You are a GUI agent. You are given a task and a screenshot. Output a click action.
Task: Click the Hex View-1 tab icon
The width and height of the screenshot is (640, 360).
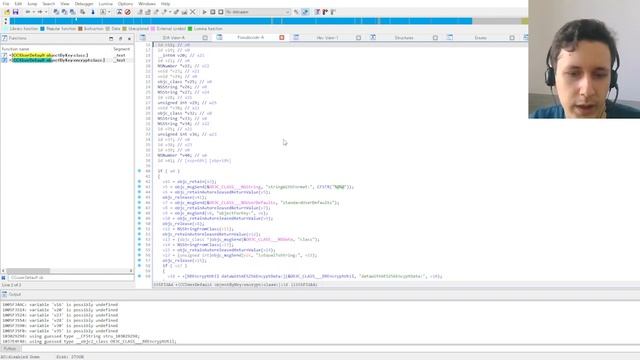296,38
